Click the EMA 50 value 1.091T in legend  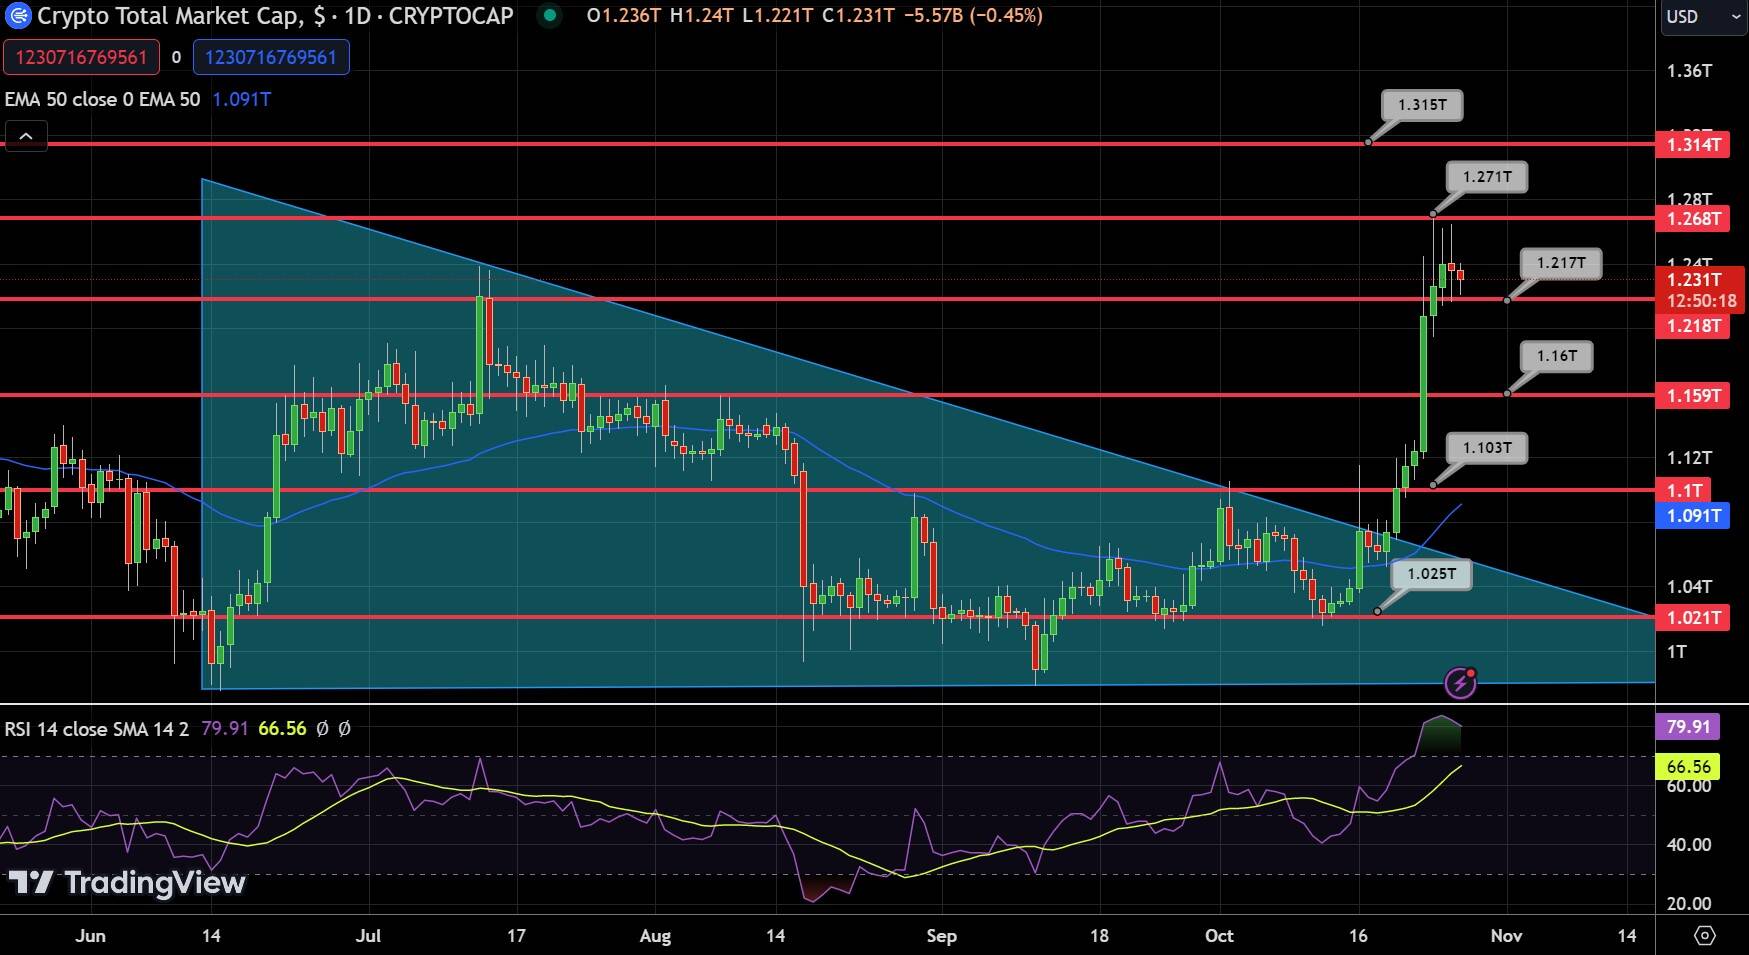241,99
